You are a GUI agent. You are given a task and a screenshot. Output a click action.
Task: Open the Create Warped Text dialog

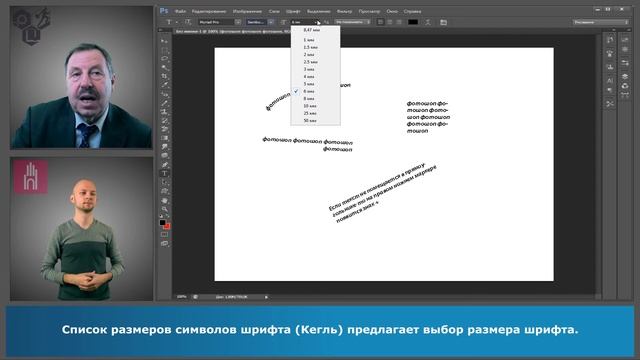tap(428, 22)
